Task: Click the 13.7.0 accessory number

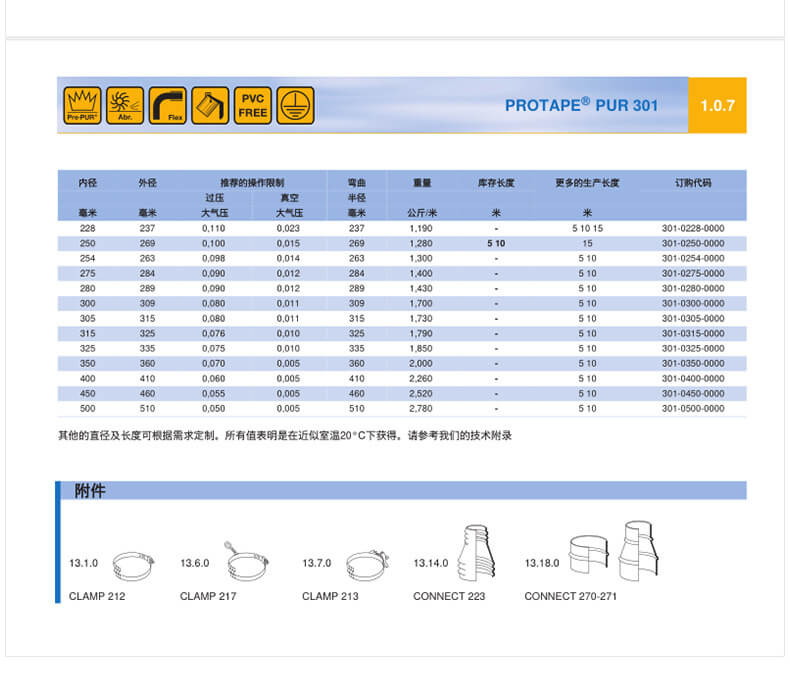Action: (316, 563)
